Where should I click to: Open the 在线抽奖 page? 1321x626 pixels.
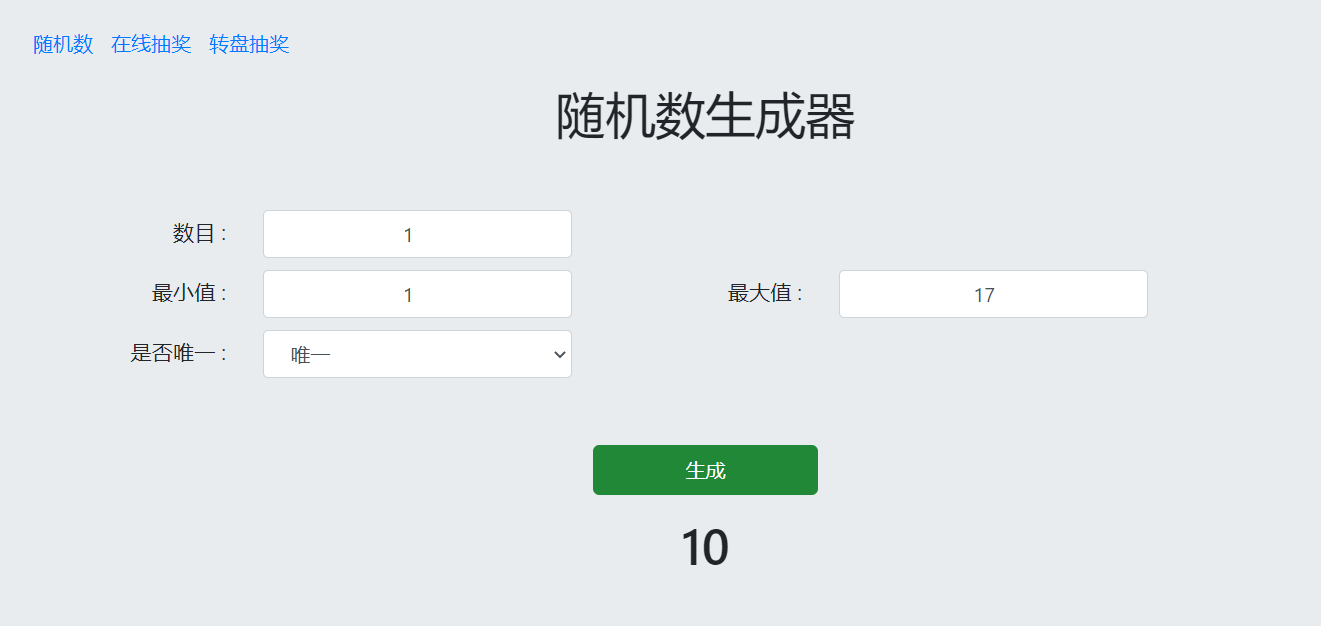(x=151, y=45)
